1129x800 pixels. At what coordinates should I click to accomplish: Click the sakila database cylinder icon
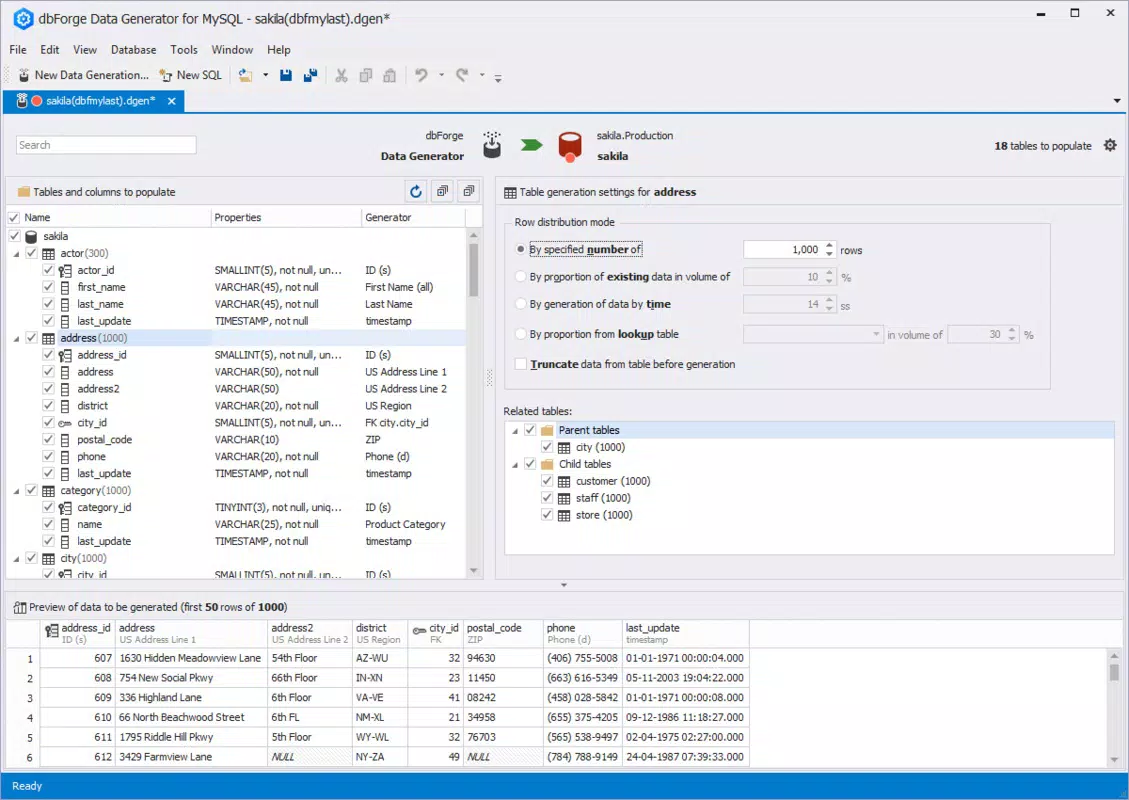point(31,236)
